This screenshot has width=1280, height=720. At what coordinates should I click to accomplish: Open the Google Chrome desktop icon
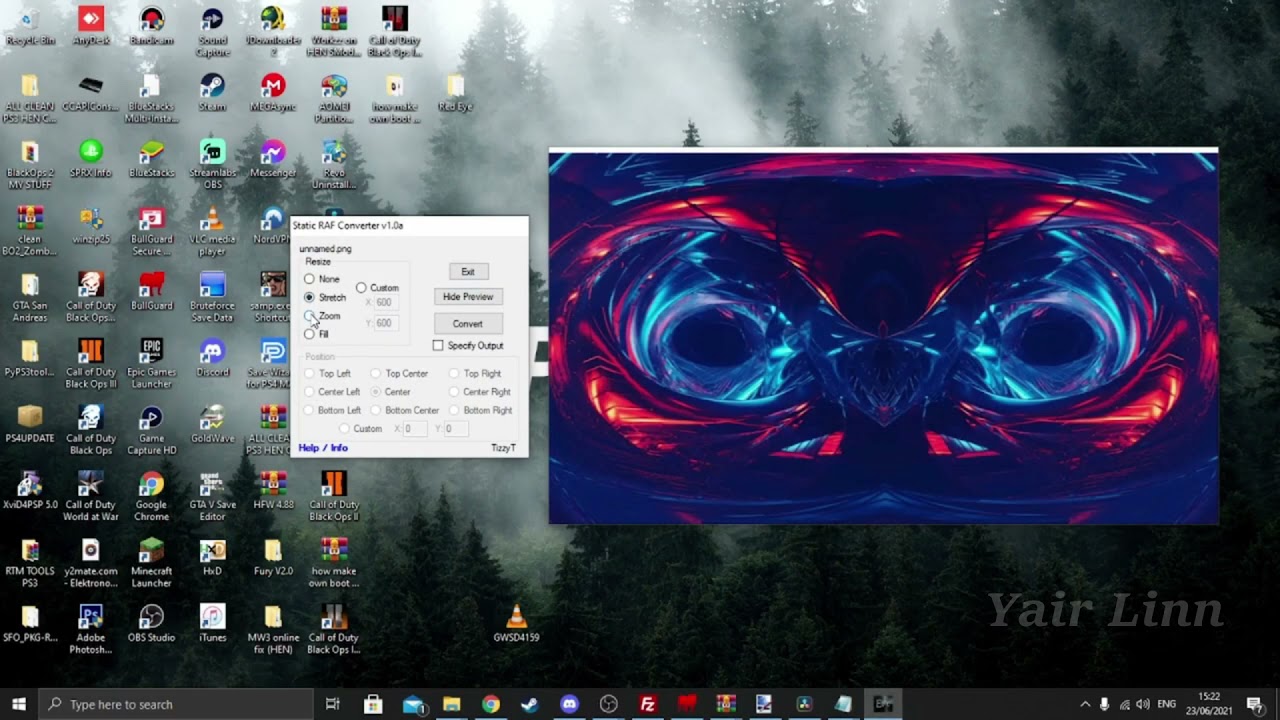pyautogui.click(x=151, y=496)
